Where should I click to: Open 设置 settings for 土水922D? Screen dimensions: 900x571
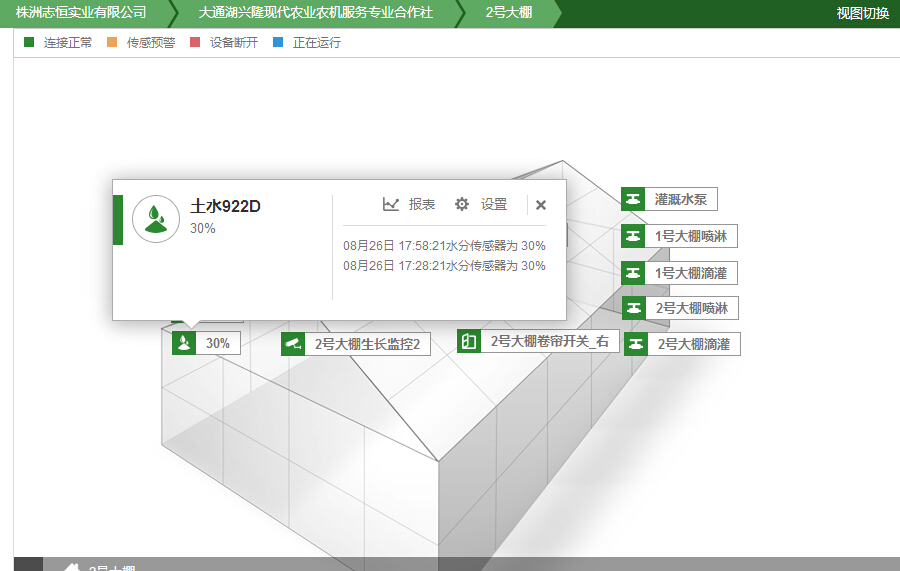[x=481, y=204]
